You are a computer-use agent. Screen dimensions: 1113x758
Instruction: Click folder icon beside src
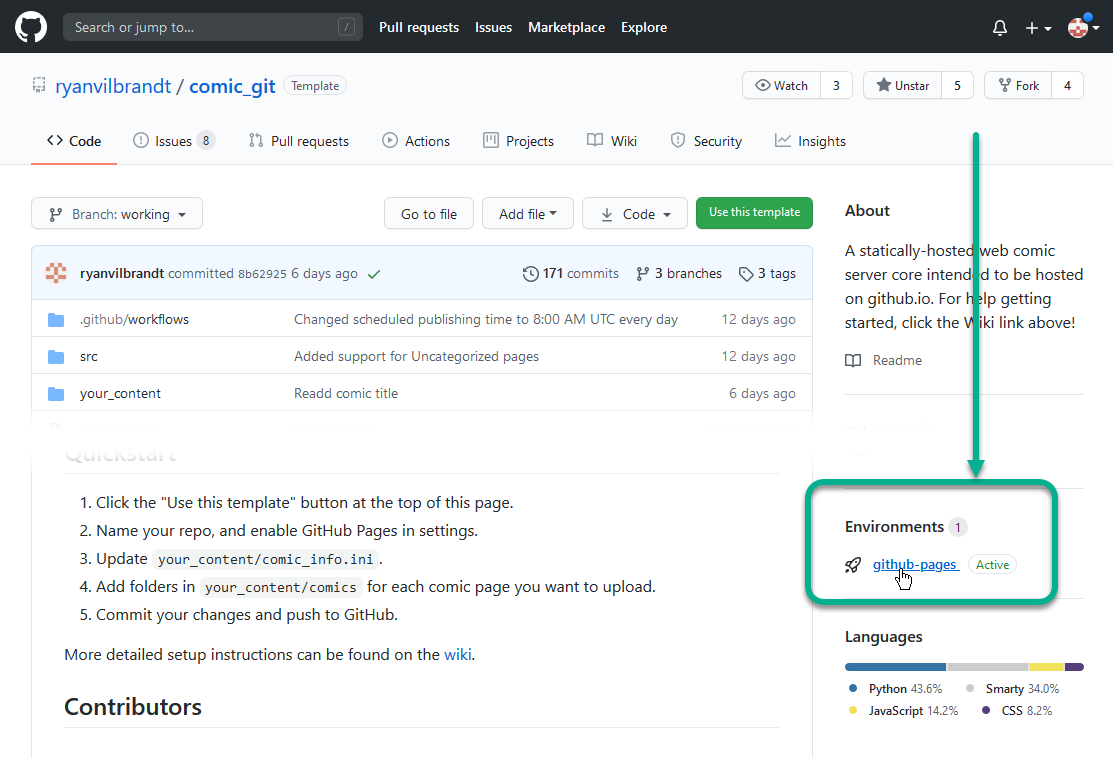[56, 357]
